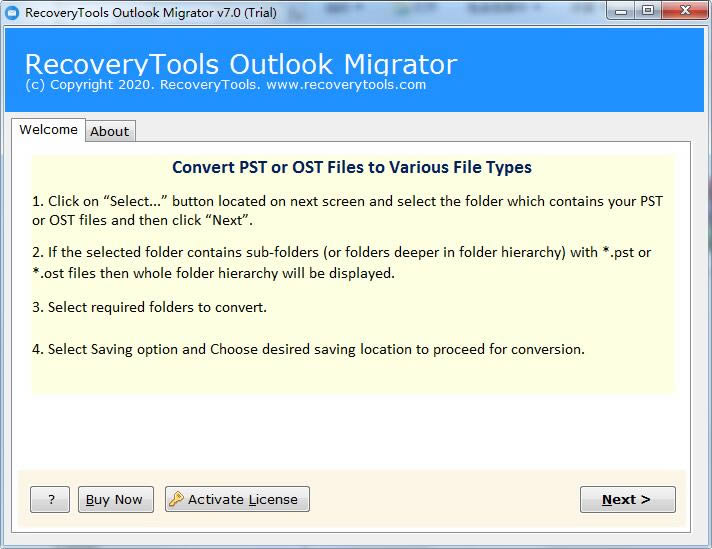Close the Outlook Migrator window
The width and height of the screenshot is (712, 549).
point(686,11)
